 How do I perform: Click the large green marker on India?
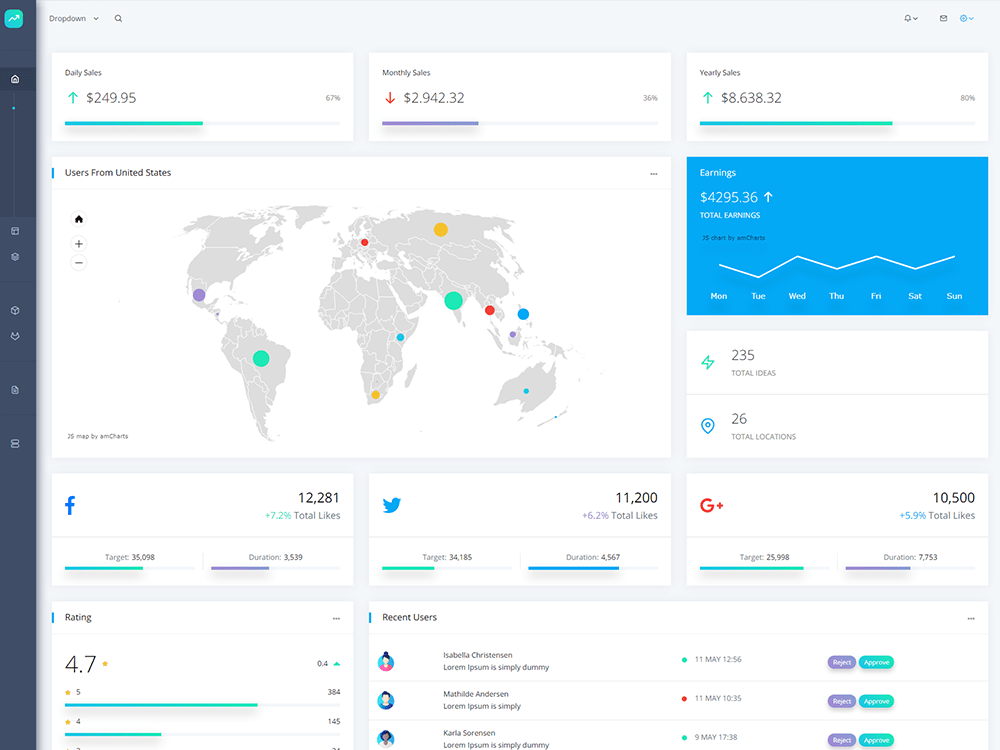pyautogui.click(x=453, y=300)
